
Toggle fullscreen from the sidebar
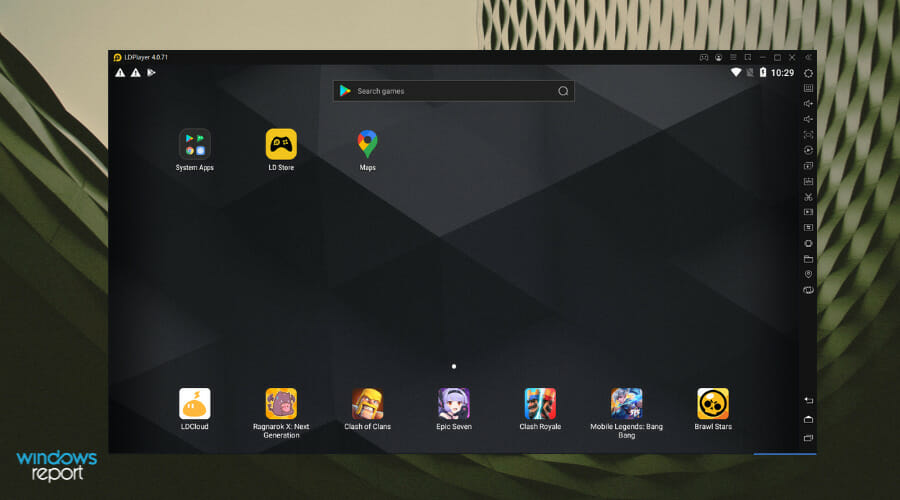tap(808, 135)
